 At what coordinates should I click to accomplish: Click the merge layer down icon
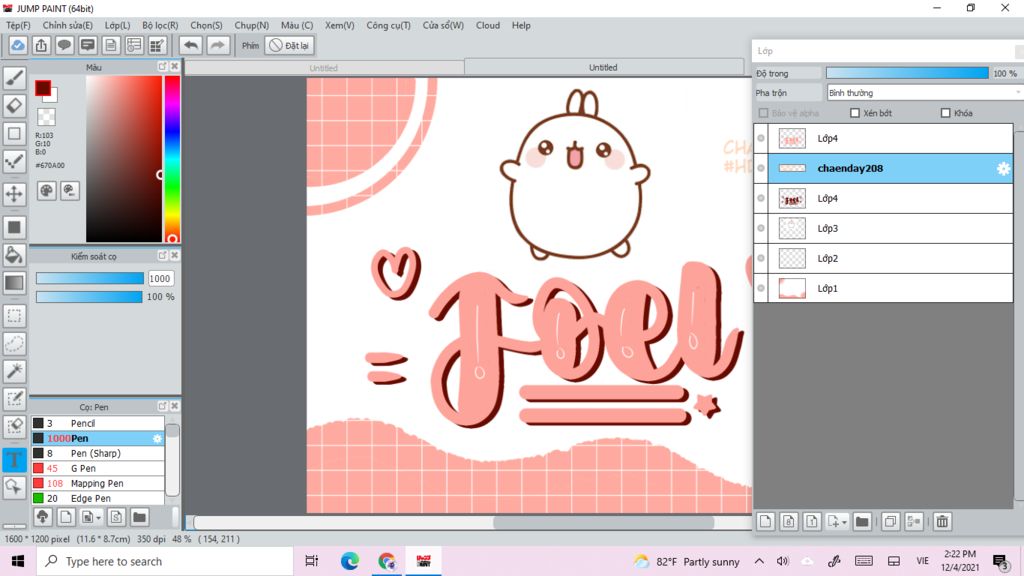(914, 521)
